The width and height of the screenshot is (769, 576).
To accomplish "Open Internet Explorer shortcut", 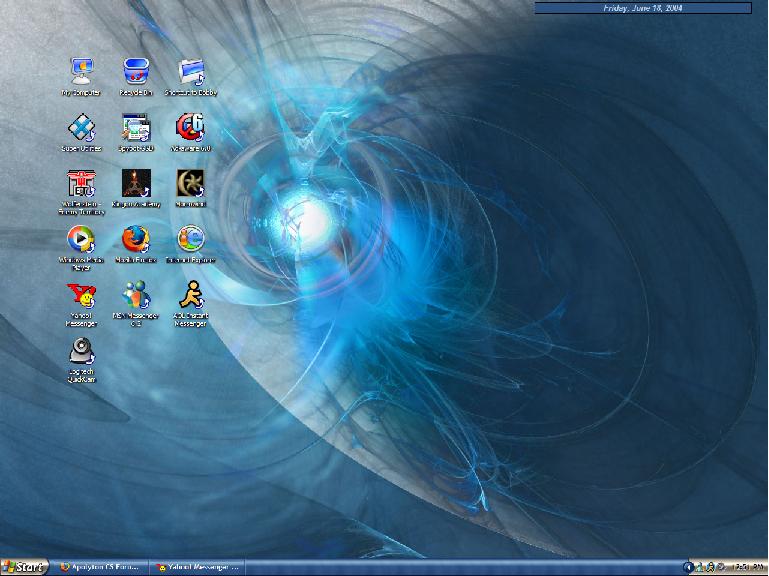I will (190, 239).
